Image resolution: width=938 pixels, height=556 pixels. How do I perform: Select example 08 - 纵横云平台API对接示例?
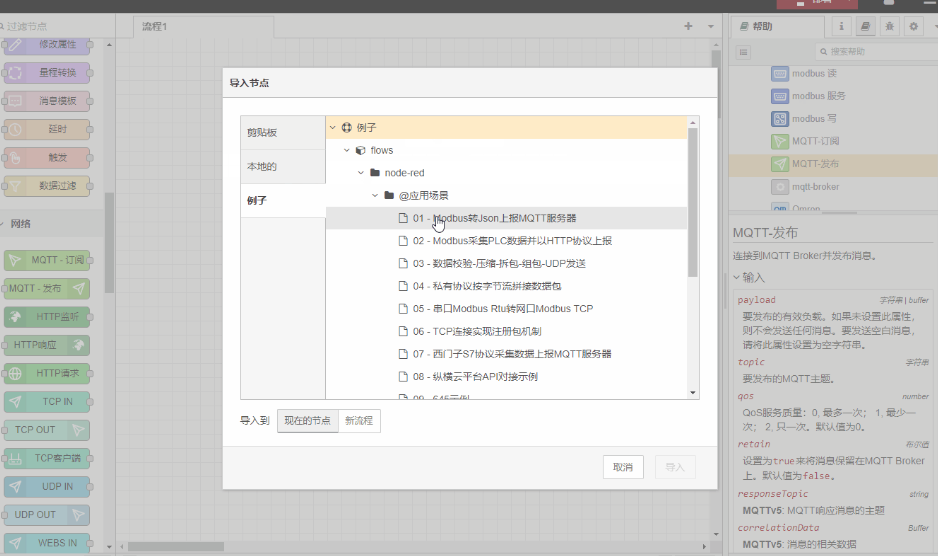(x=507, y=377)
